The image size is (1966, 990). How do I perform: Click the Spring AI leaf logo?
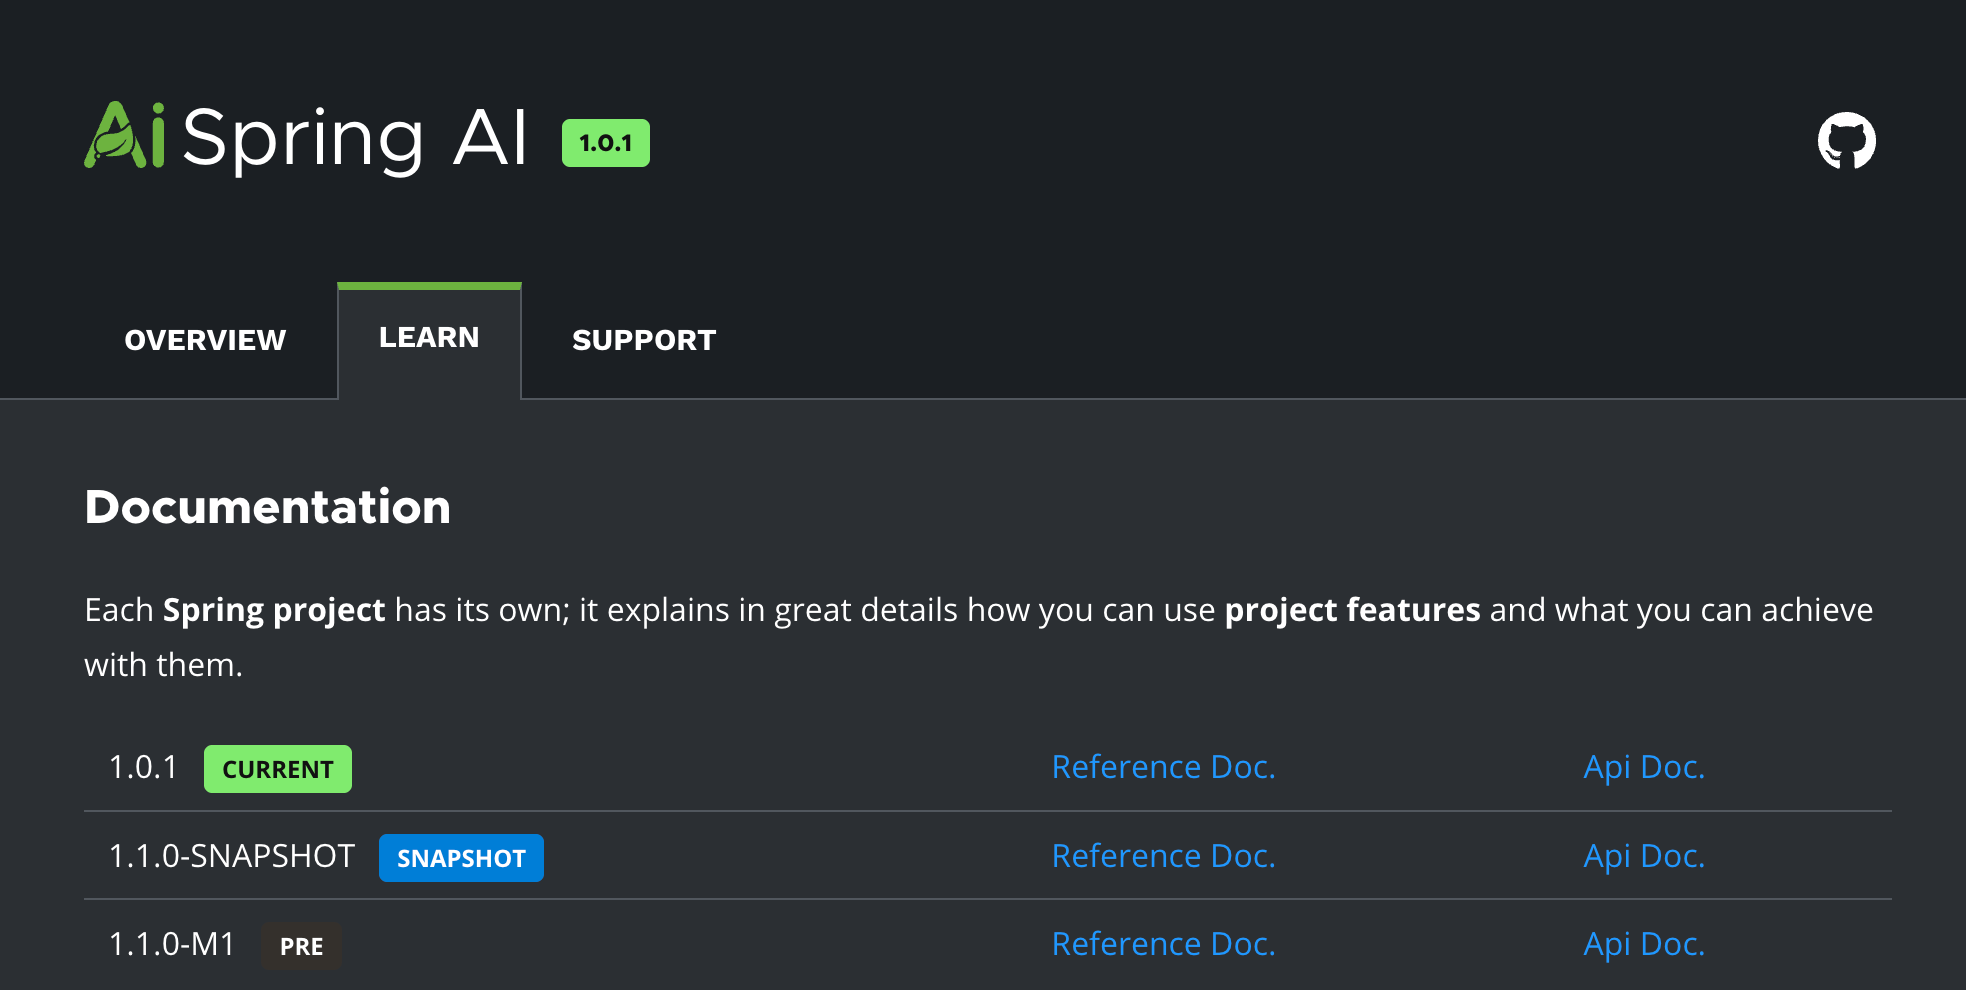pos(125,135)
